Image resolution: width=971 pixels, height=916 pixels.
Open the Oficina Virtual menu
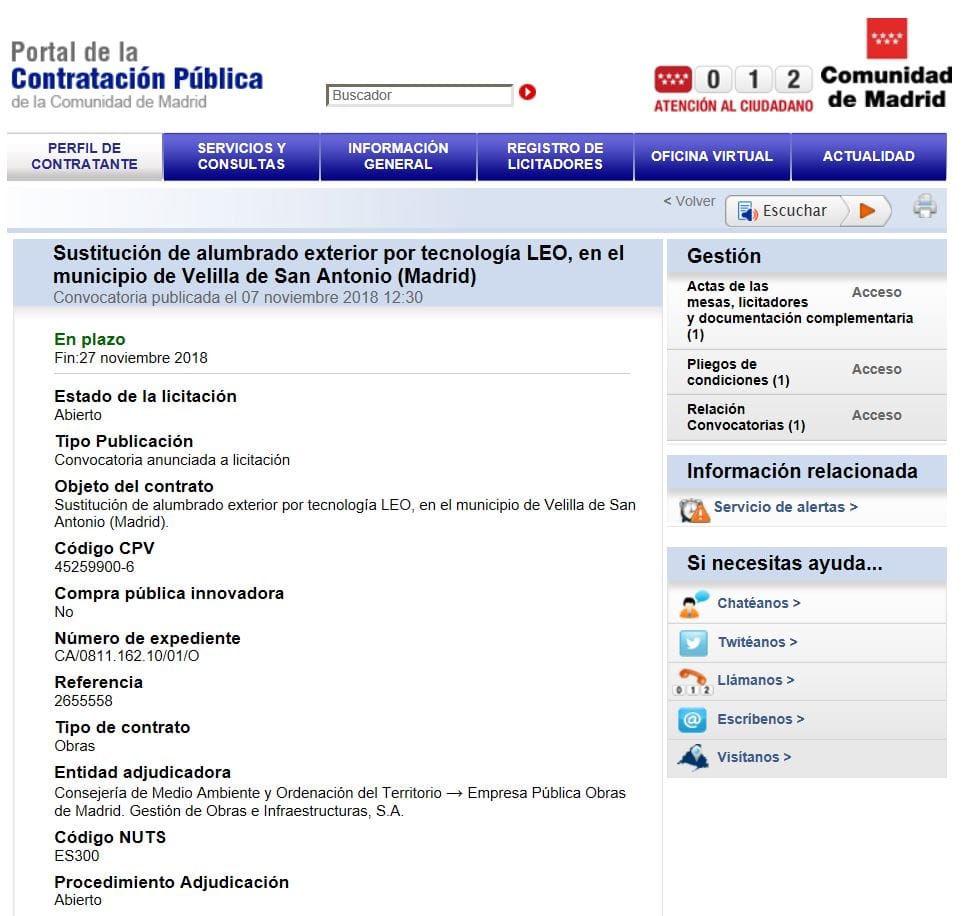pos(712,157)
